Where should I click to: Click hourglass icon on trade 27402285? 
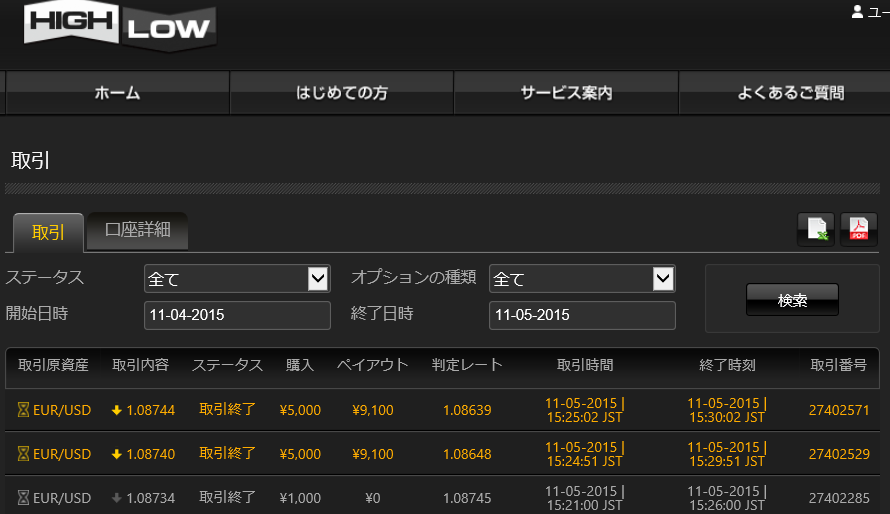point(23,497)
